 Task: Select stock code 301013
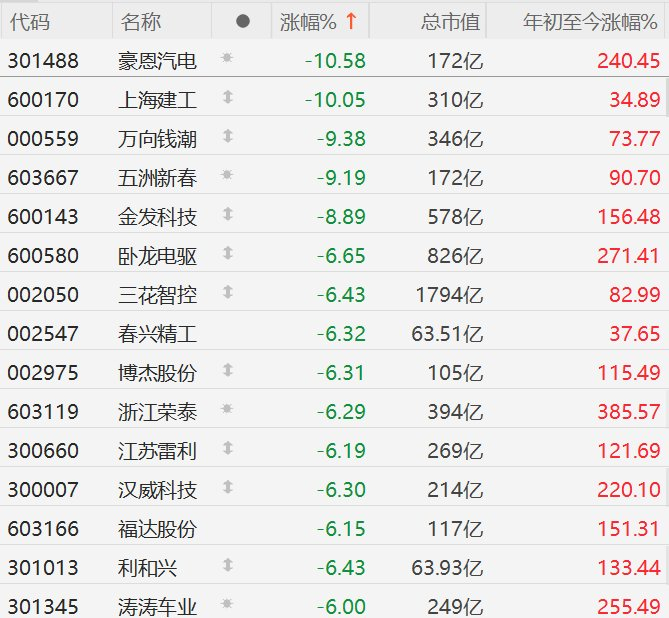[43, 568]
